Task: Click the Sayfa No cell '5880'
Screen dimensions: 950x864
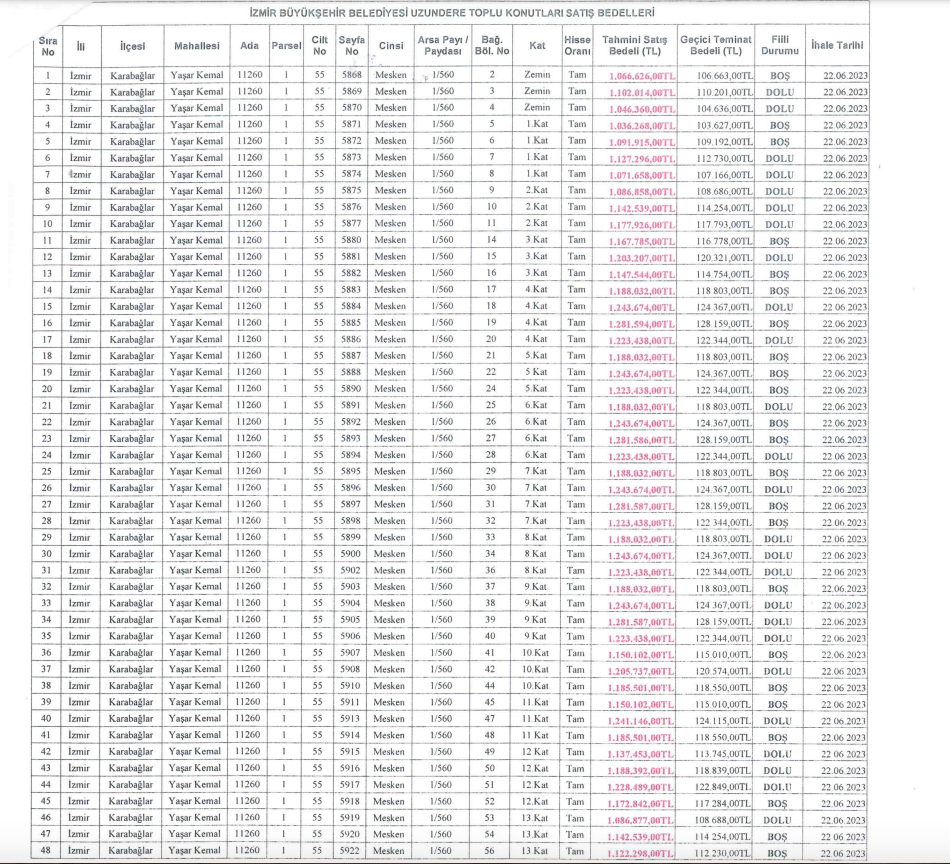Action: 351,240
